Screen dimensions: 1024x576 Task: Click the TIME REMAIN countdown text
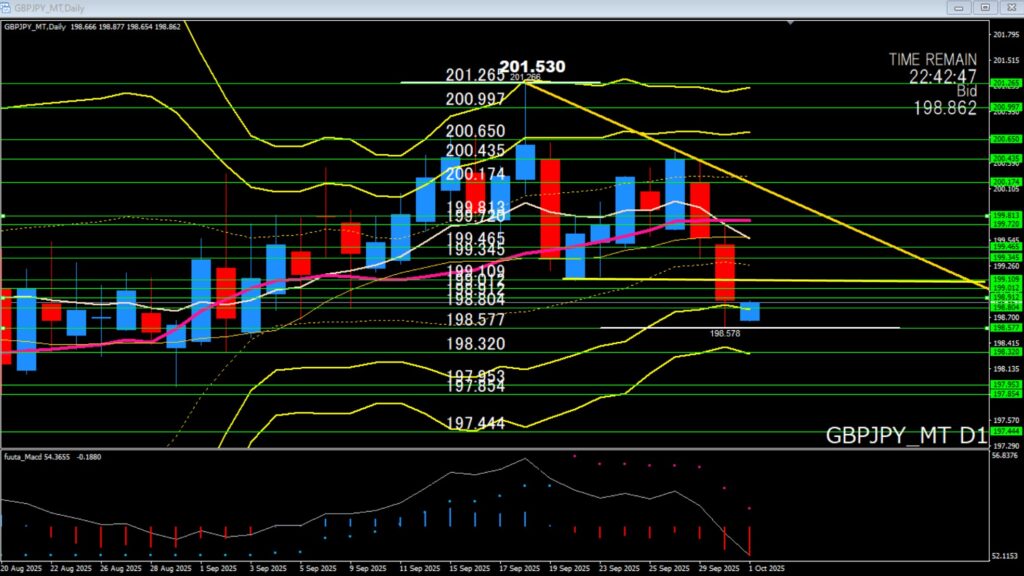pos(932,67)
